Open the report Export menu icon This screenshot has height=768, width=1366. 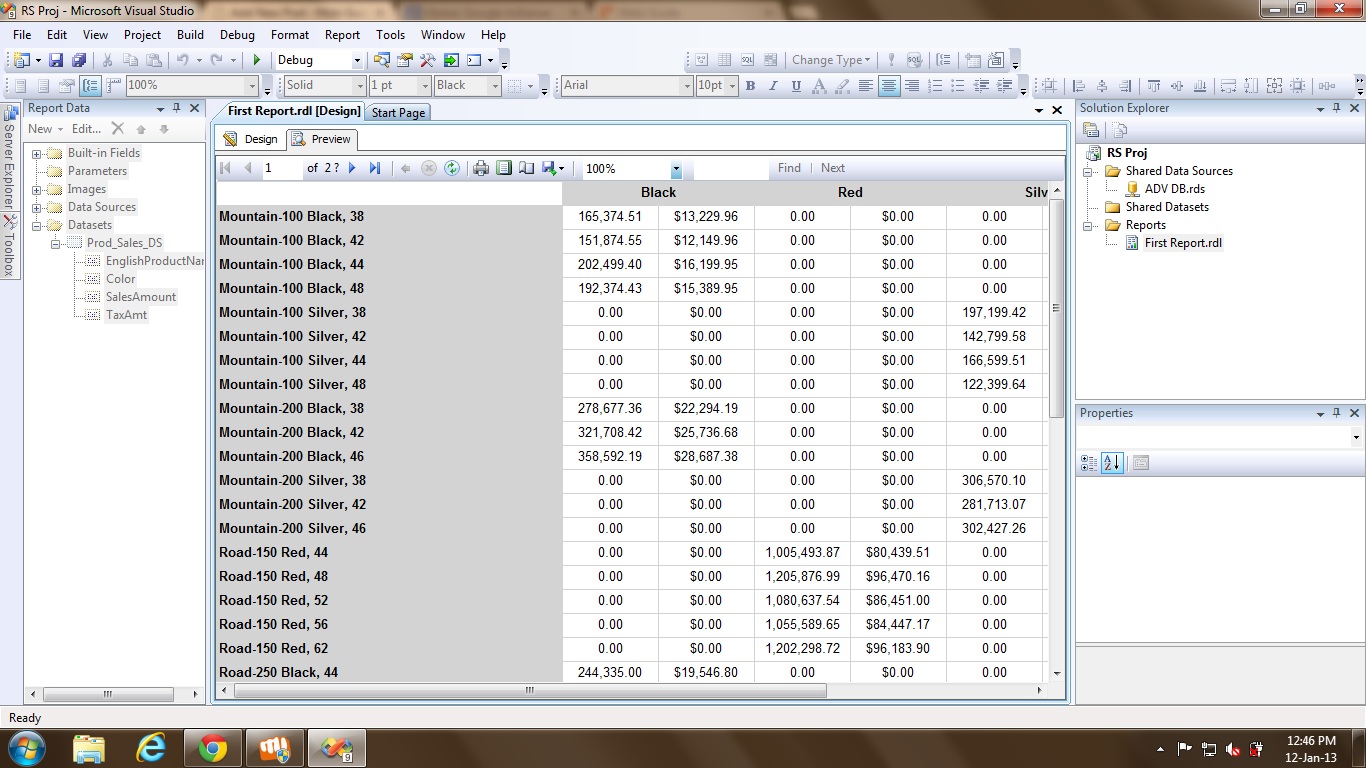[549, 168]
